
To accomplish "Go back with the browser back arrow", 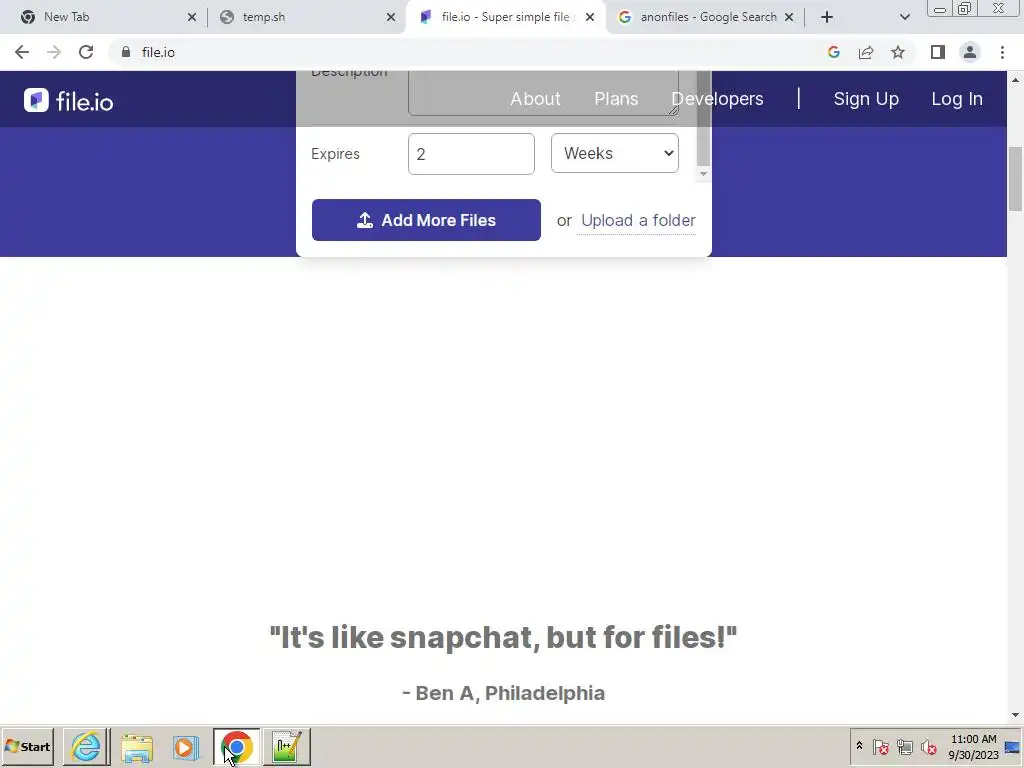I will (x=22, y=52).
